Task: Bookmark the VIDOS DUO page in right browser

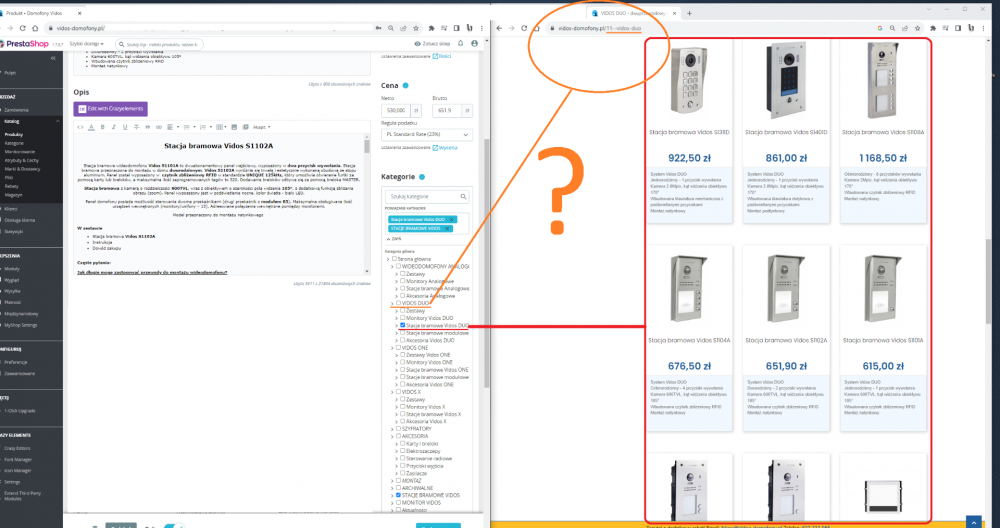Action: [x=917, y=28]
